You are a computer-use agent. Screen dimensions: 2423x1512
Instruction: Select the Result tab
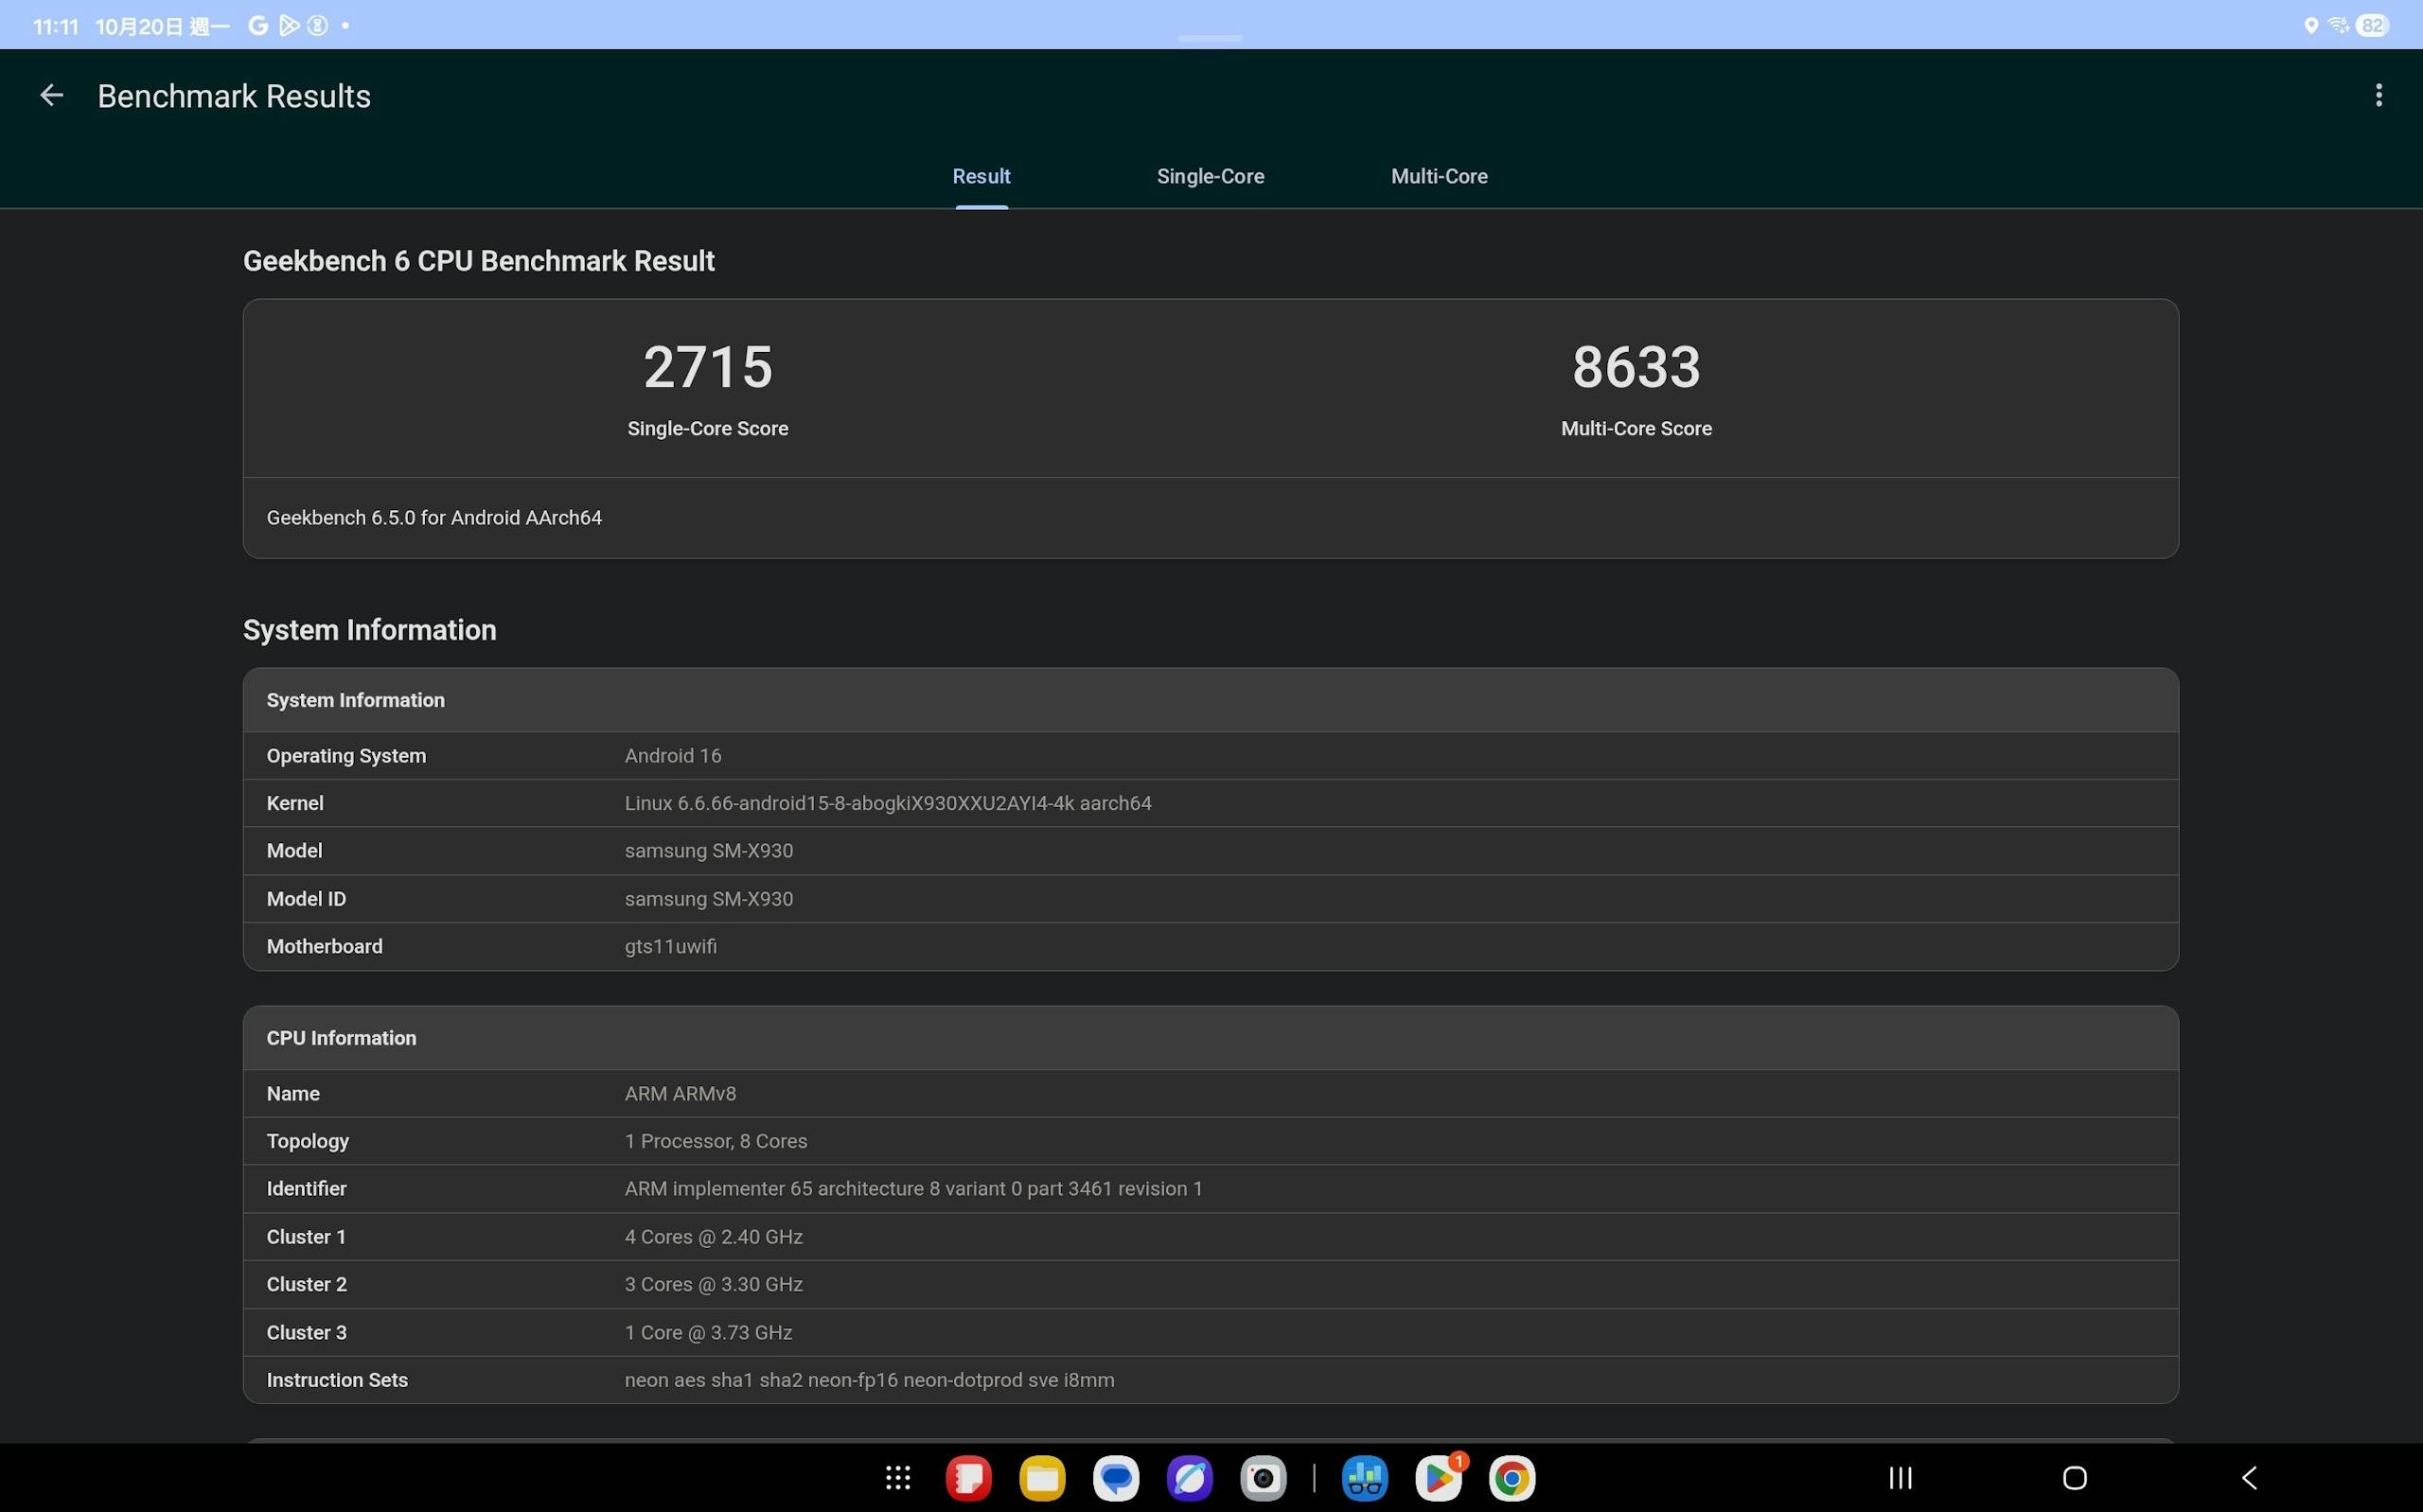[981, 176]
